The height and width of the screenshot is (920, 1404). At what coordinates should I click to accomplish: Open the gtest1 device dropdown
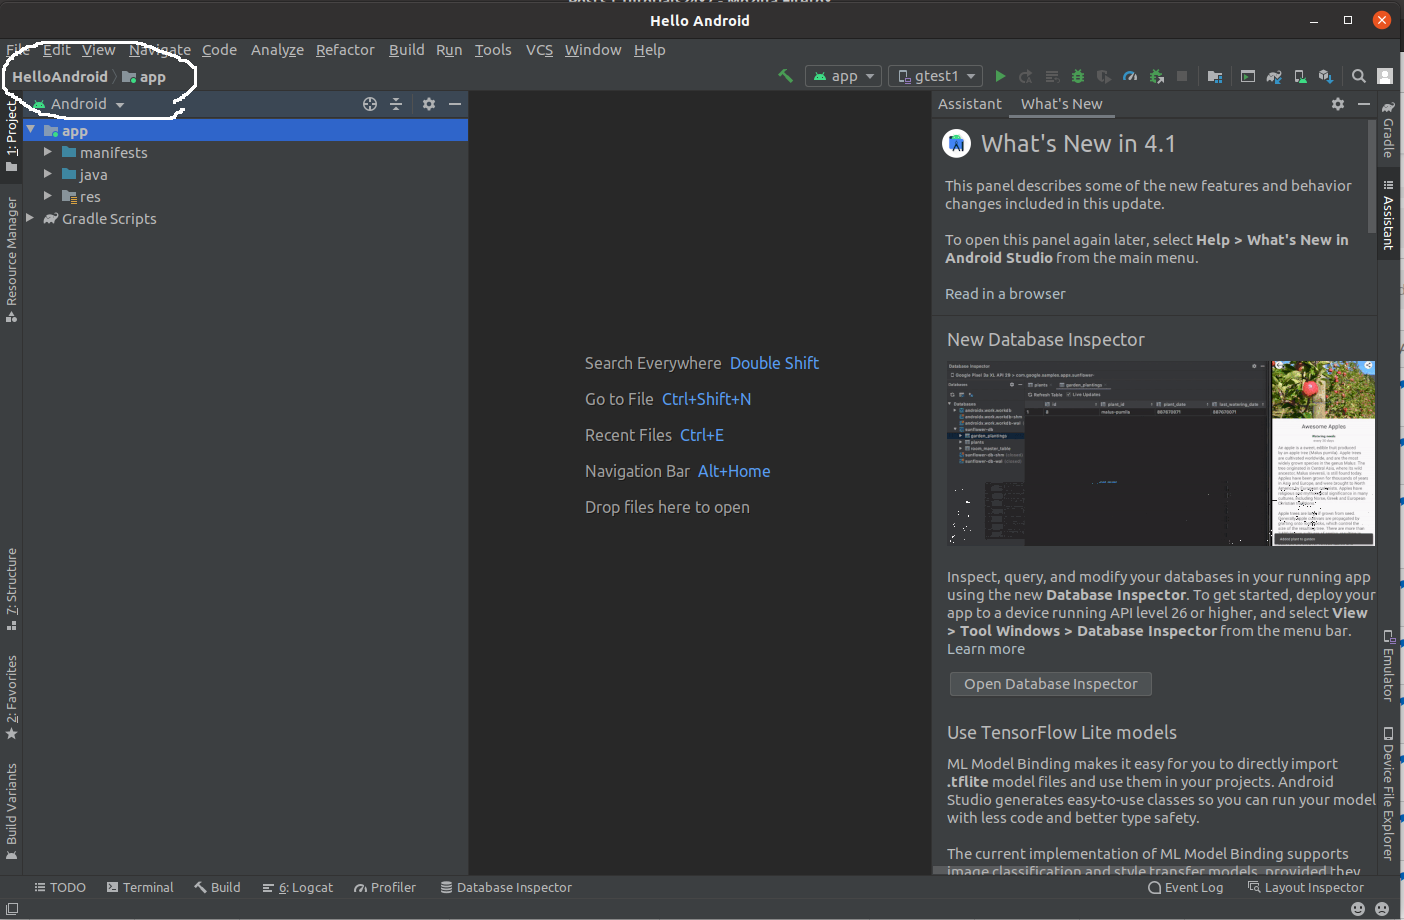tap(935, 76)
